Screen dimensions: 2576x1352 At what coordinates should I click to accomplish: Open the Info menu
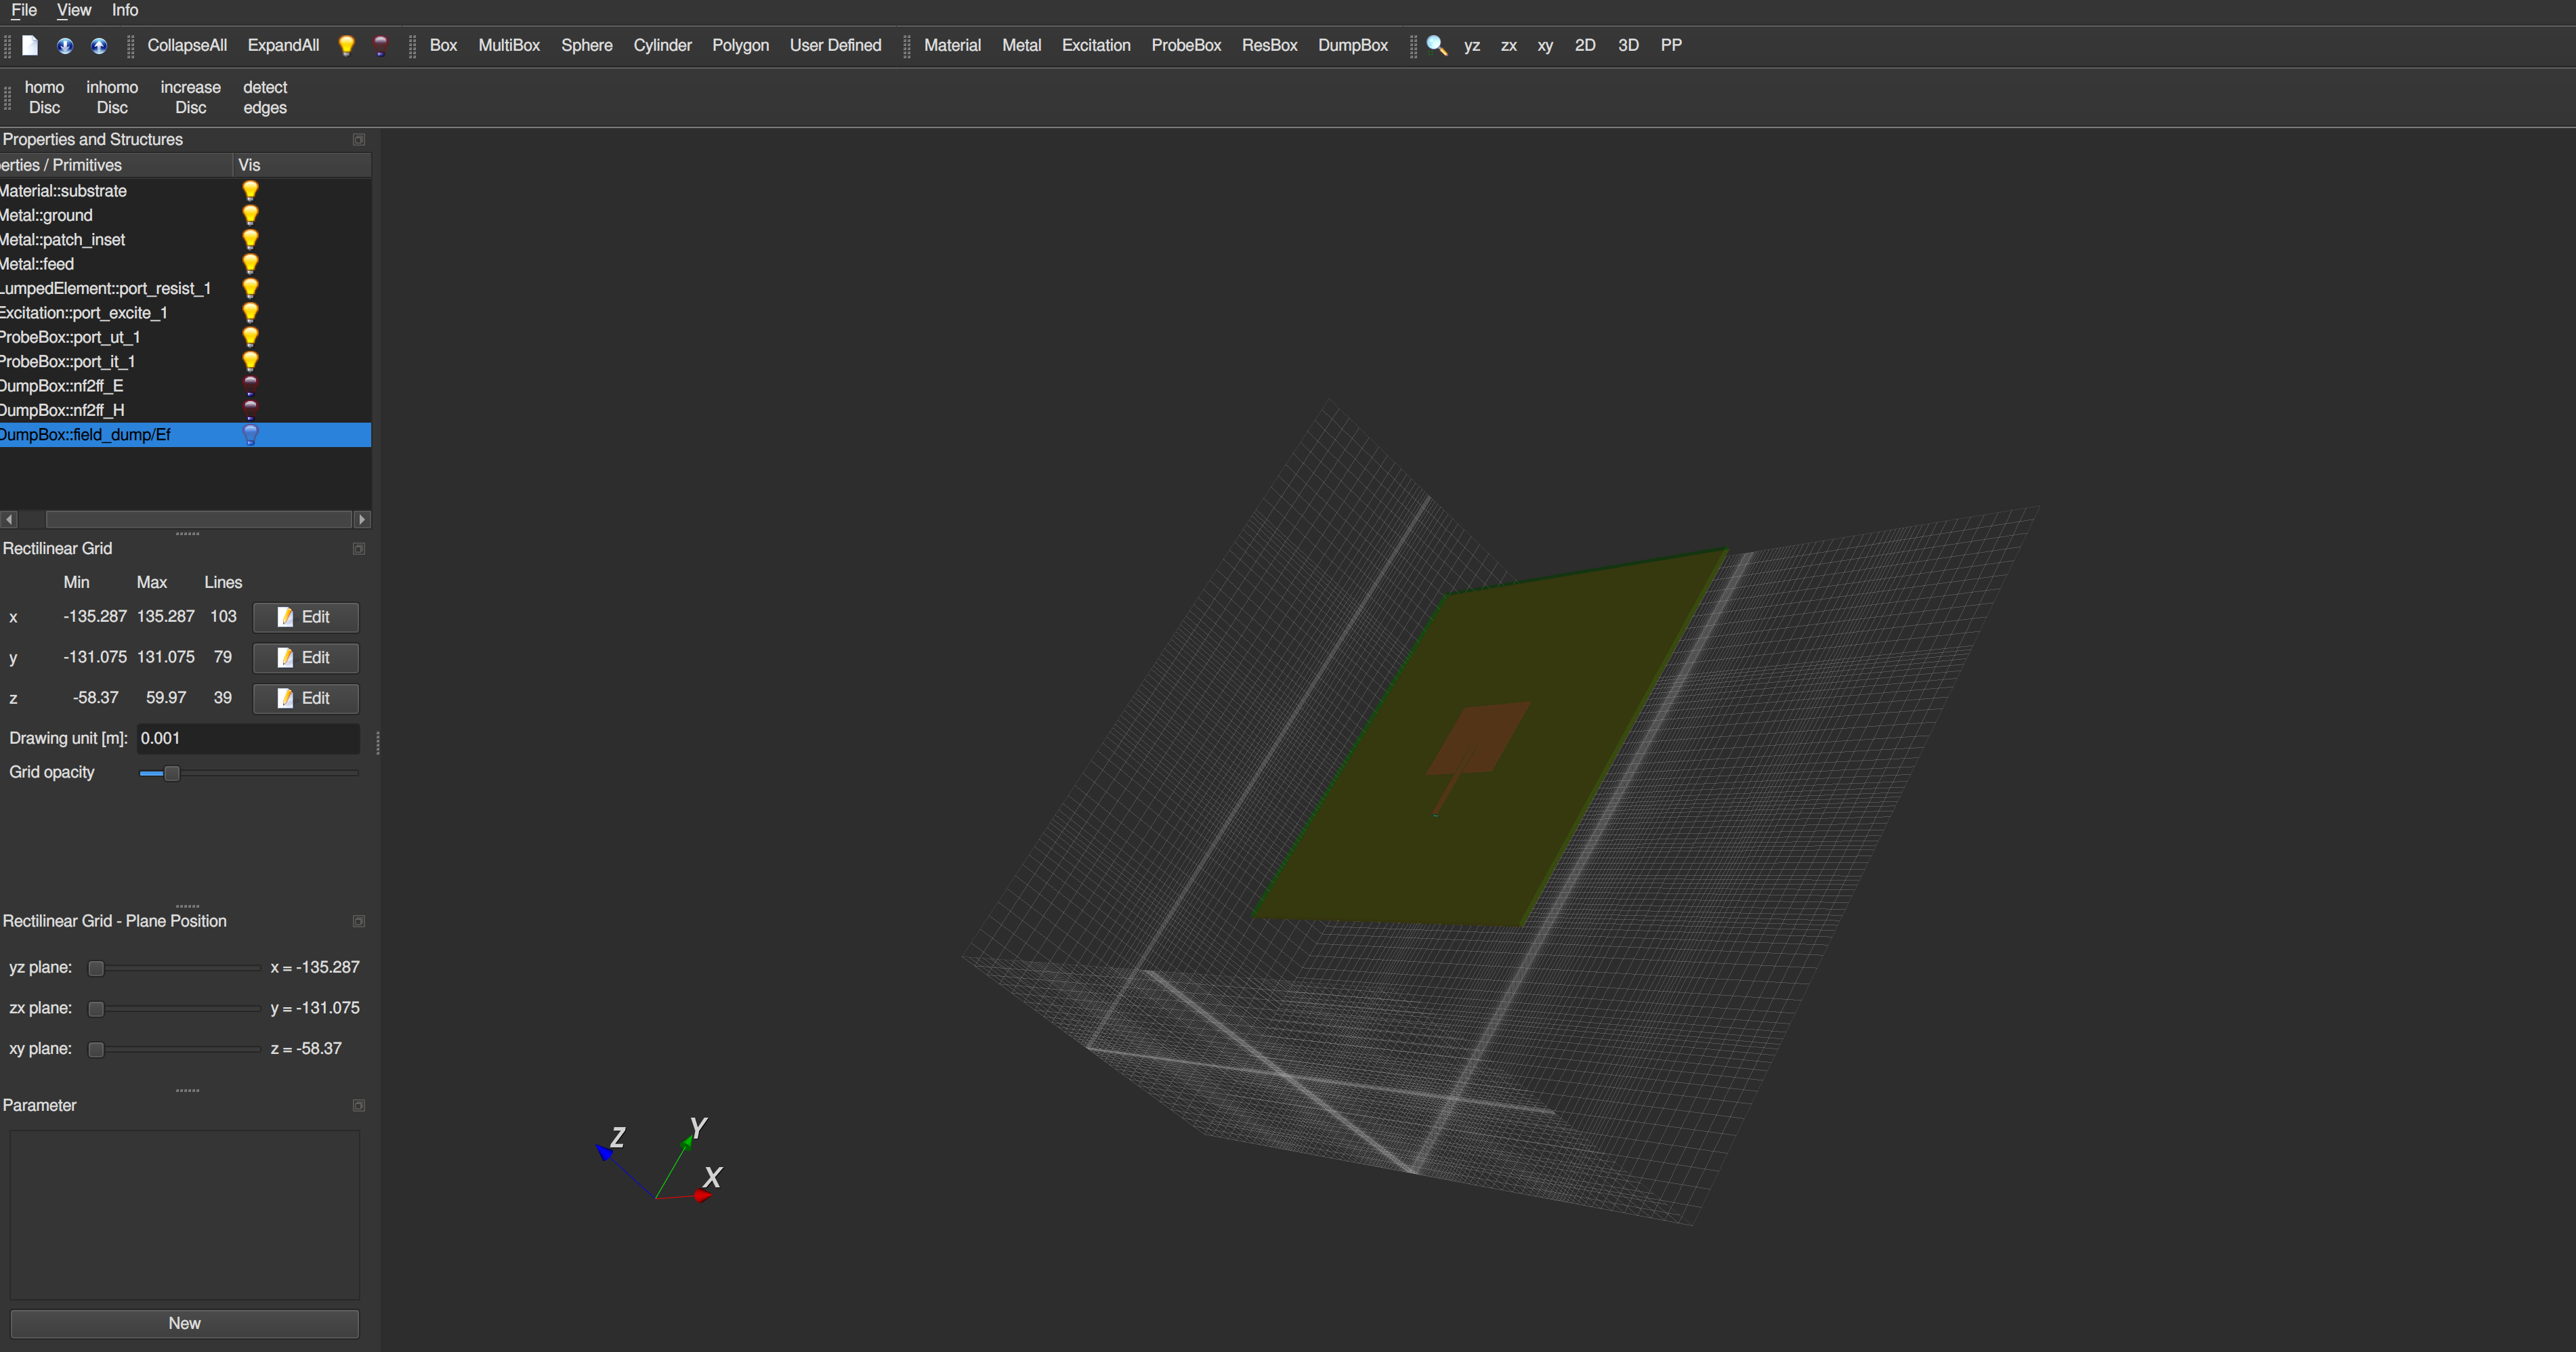[x=125, y=10]
